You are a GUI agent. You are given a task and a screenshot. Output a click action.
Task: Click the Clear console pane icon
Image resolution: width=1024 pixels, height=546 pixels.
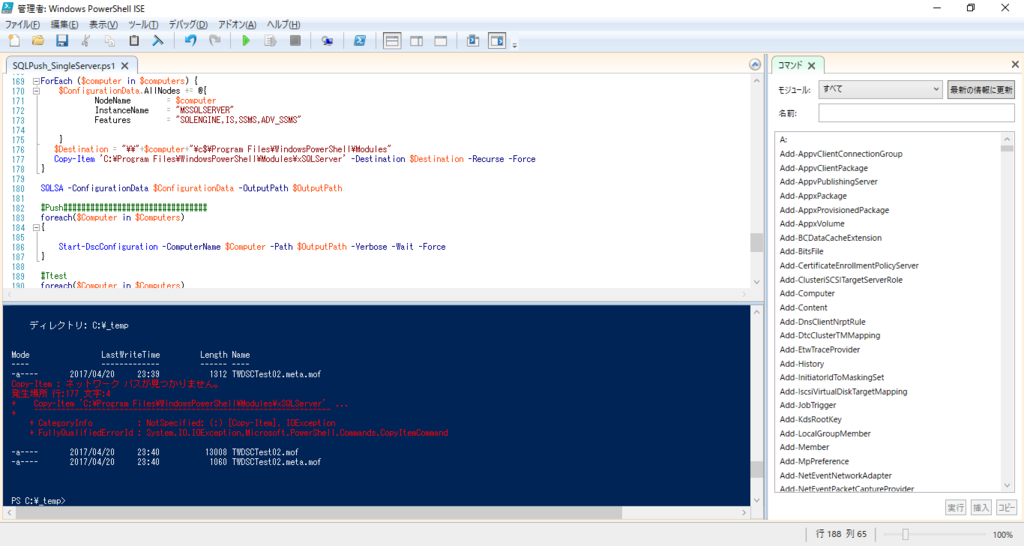[x=158, y=41]
